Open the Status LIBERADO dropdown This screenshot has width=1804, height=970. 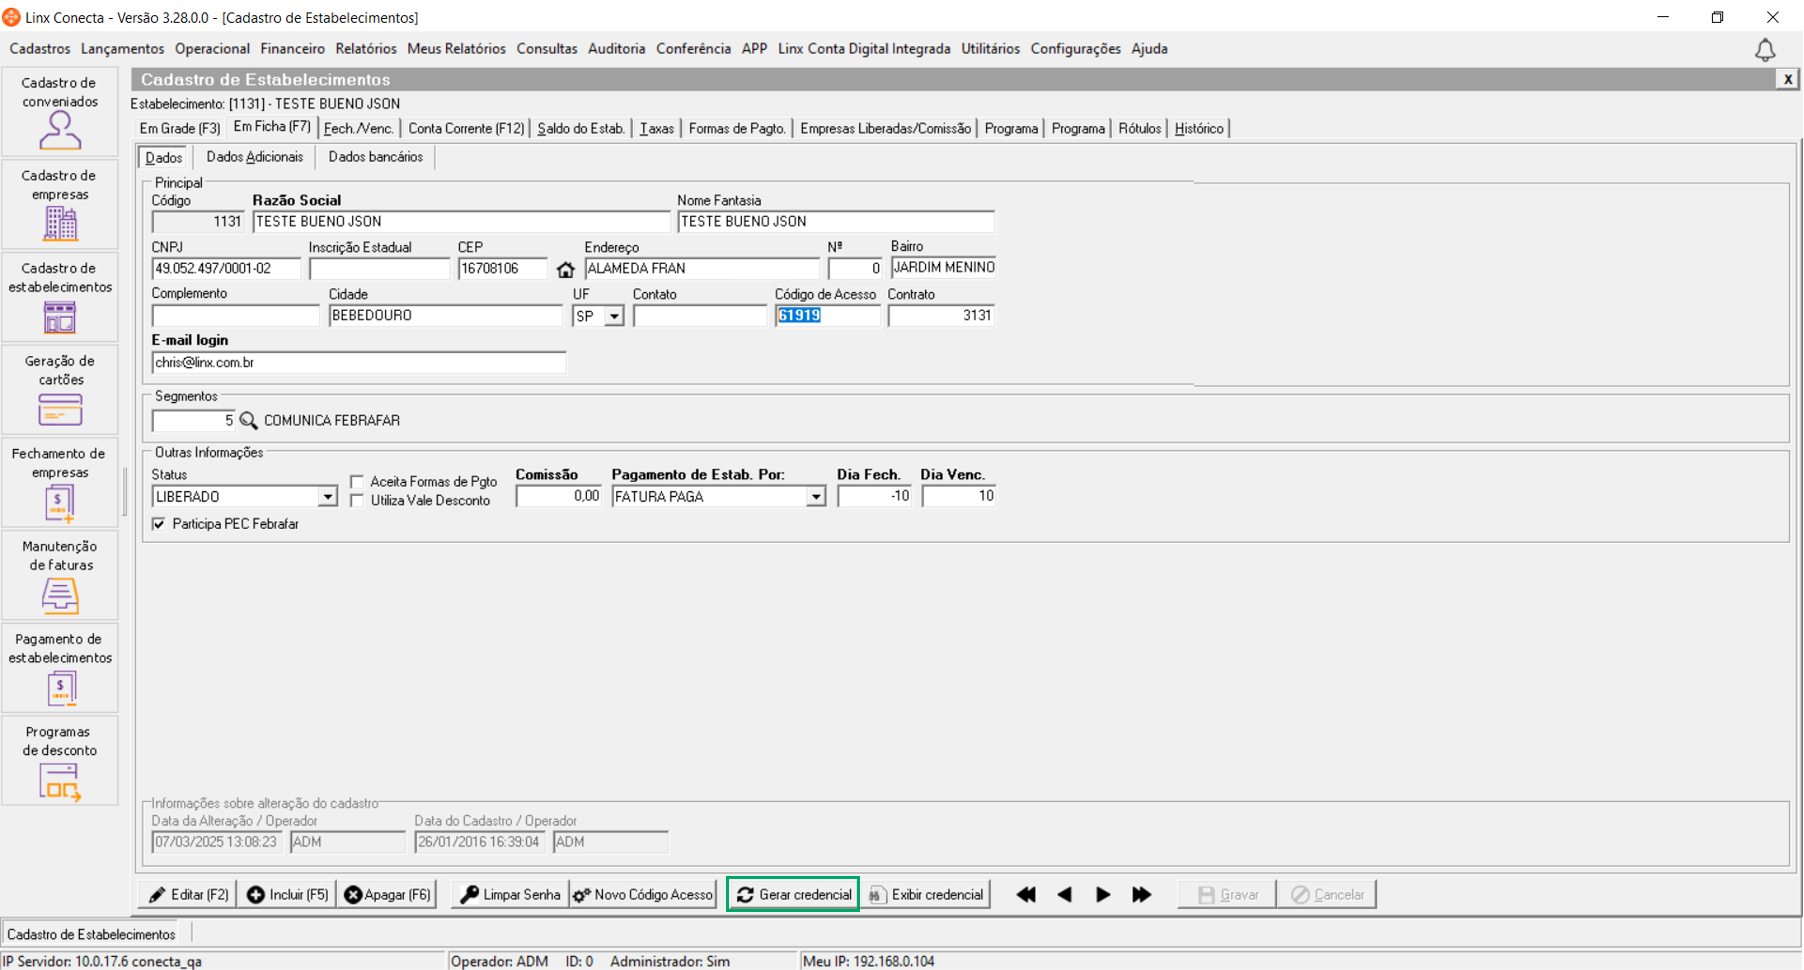(327, 497)
